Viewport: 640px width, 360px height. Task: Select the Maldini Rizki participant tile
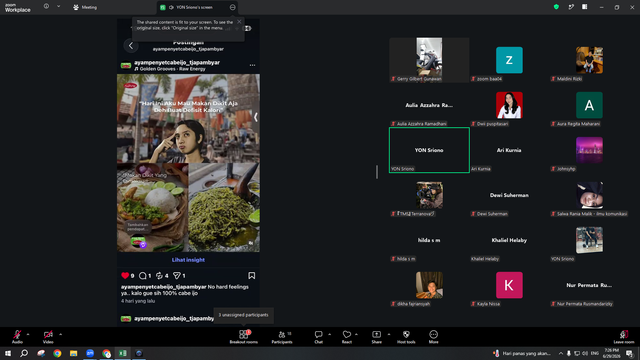point(589,60)
